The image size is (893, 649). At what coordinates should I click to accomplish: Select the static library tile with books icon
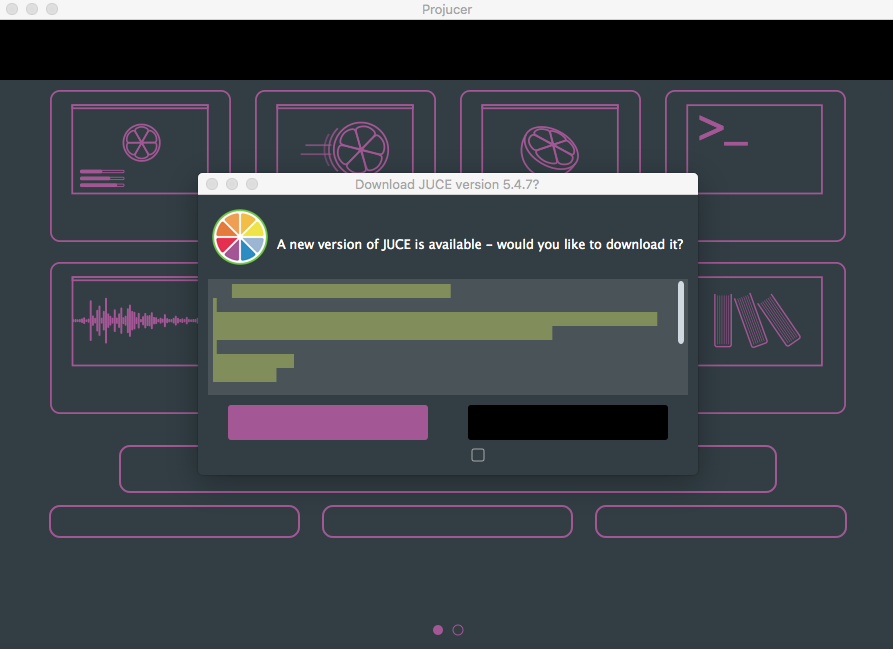771,338
